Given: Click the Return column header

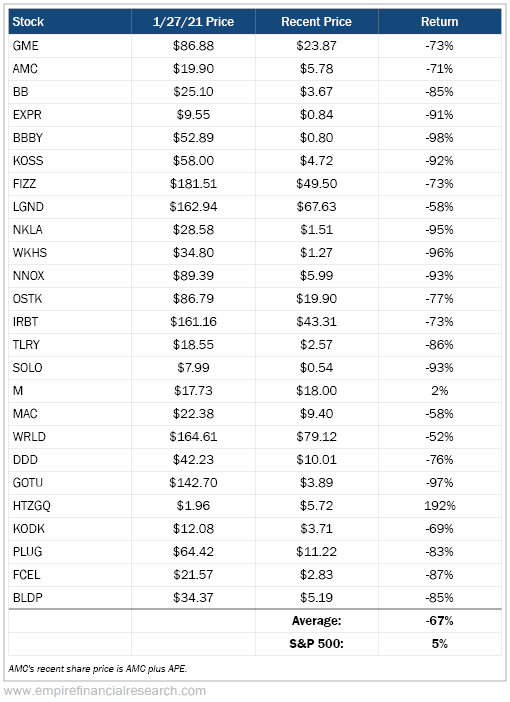Looking at the screenshot, I should click(440, 21).
